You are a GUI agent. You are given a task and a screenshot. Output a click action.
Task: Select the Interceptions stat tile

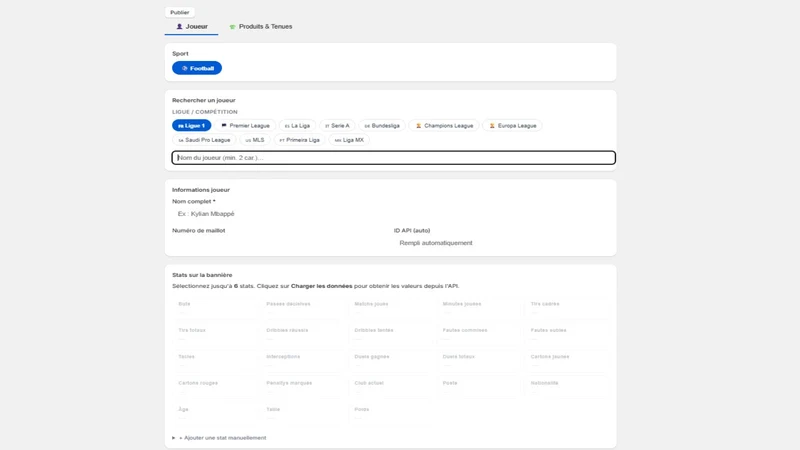pos(302,361)
